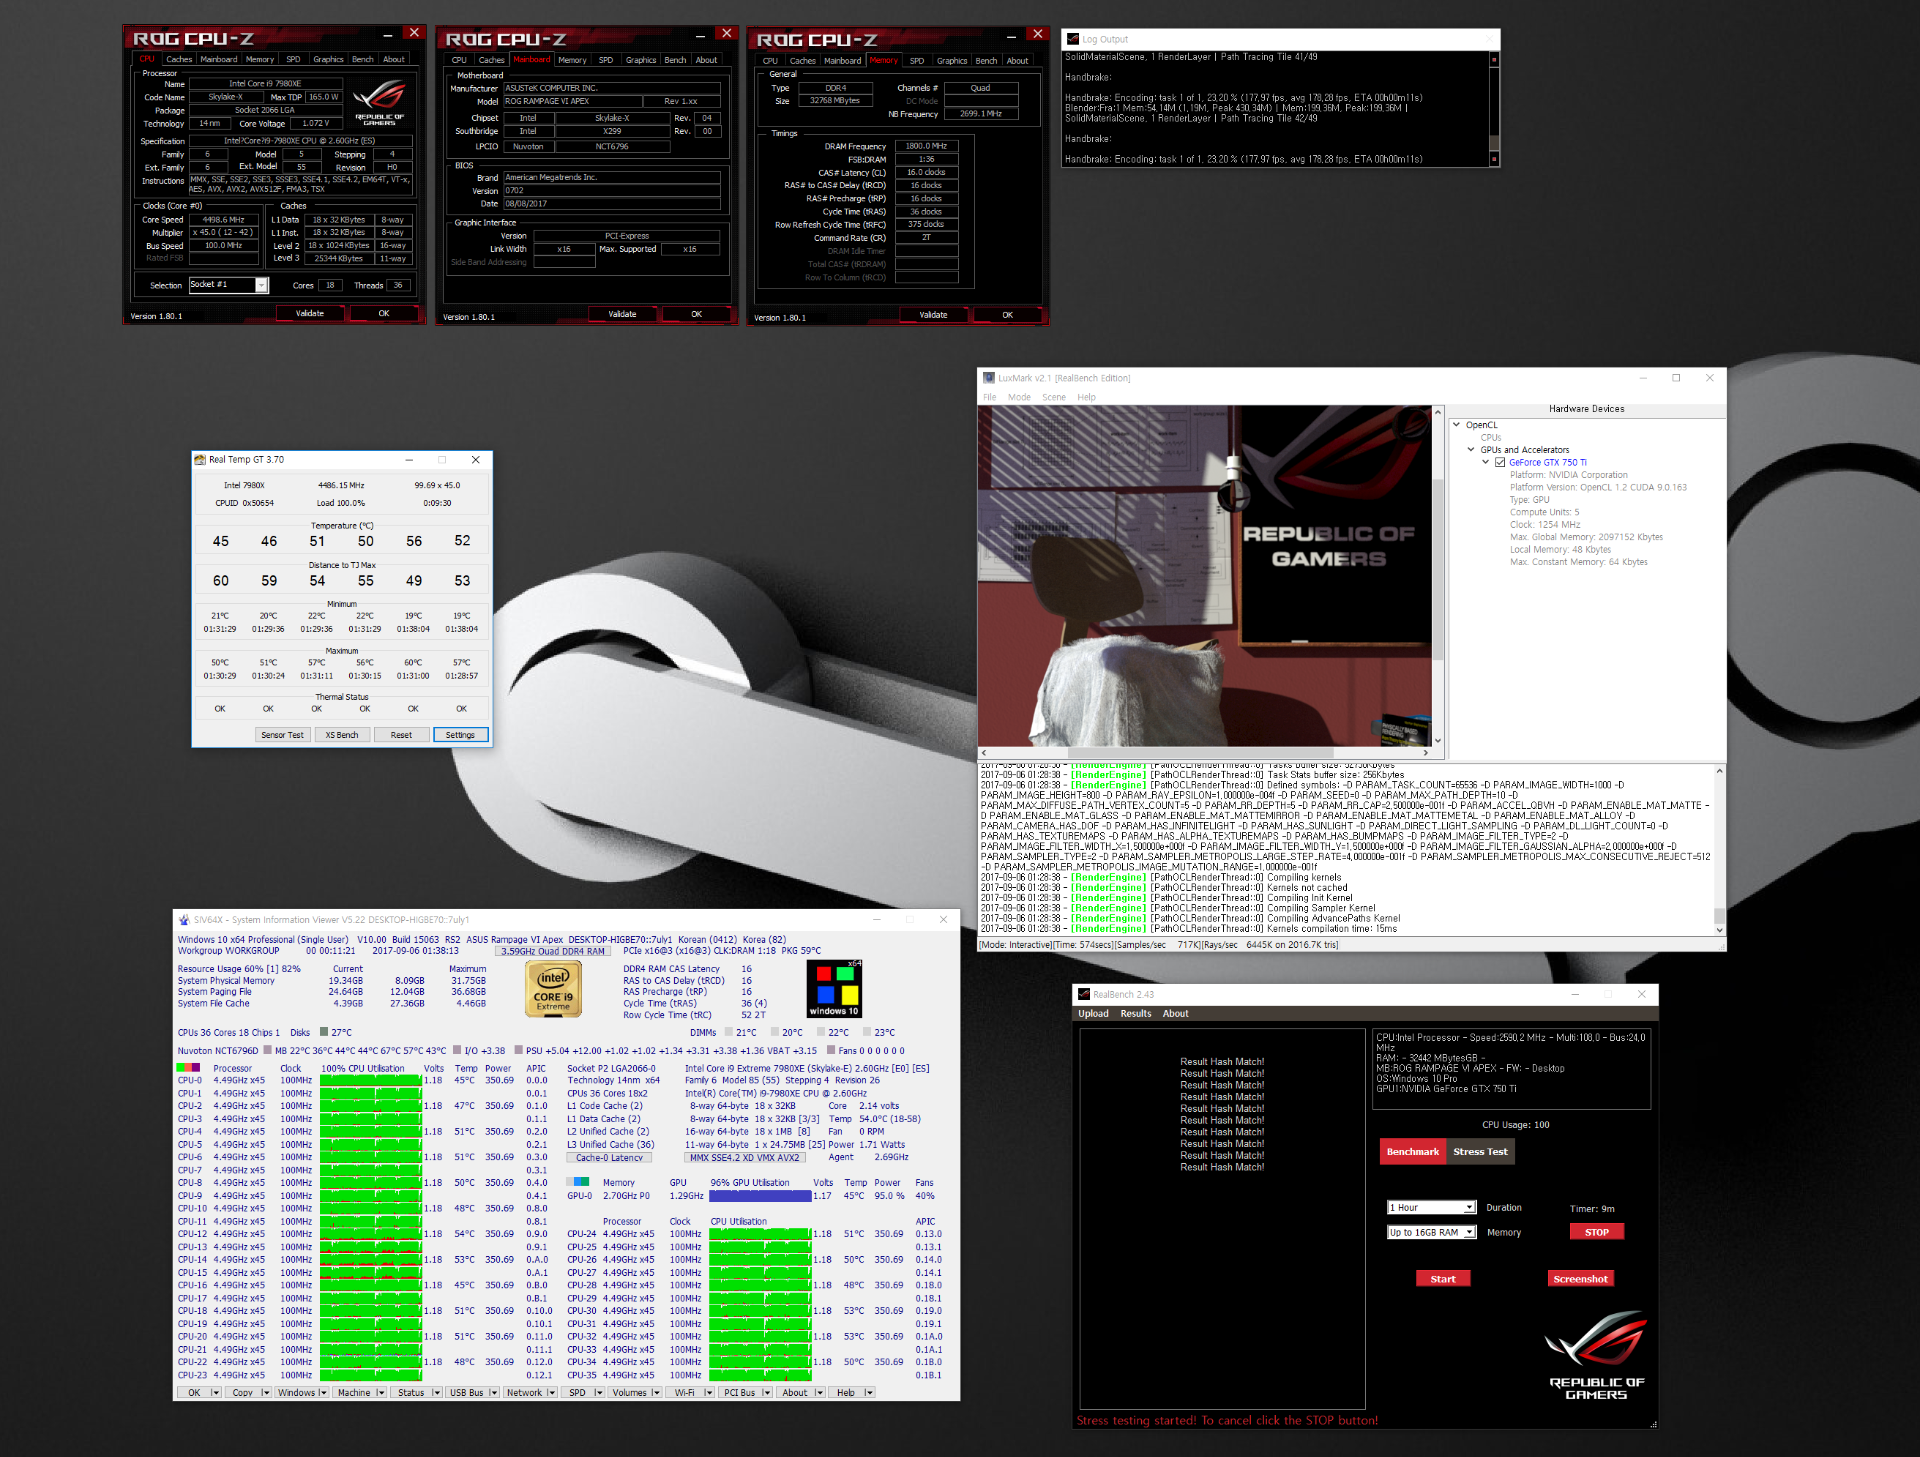Click the colored processor legend swatch in SIV
Screen dimensions: 1920x1457
pos(188,1068)
